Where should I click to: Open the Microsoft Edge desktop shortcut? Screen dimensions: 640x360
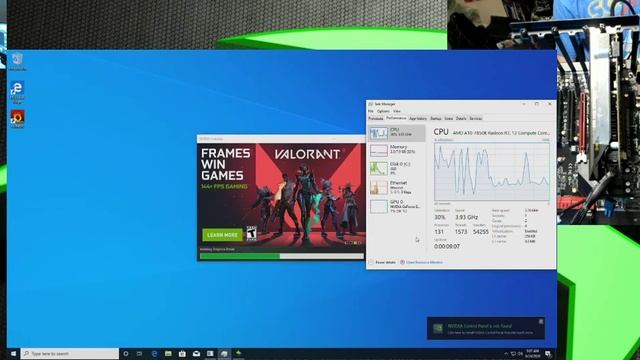coord(17,92)
